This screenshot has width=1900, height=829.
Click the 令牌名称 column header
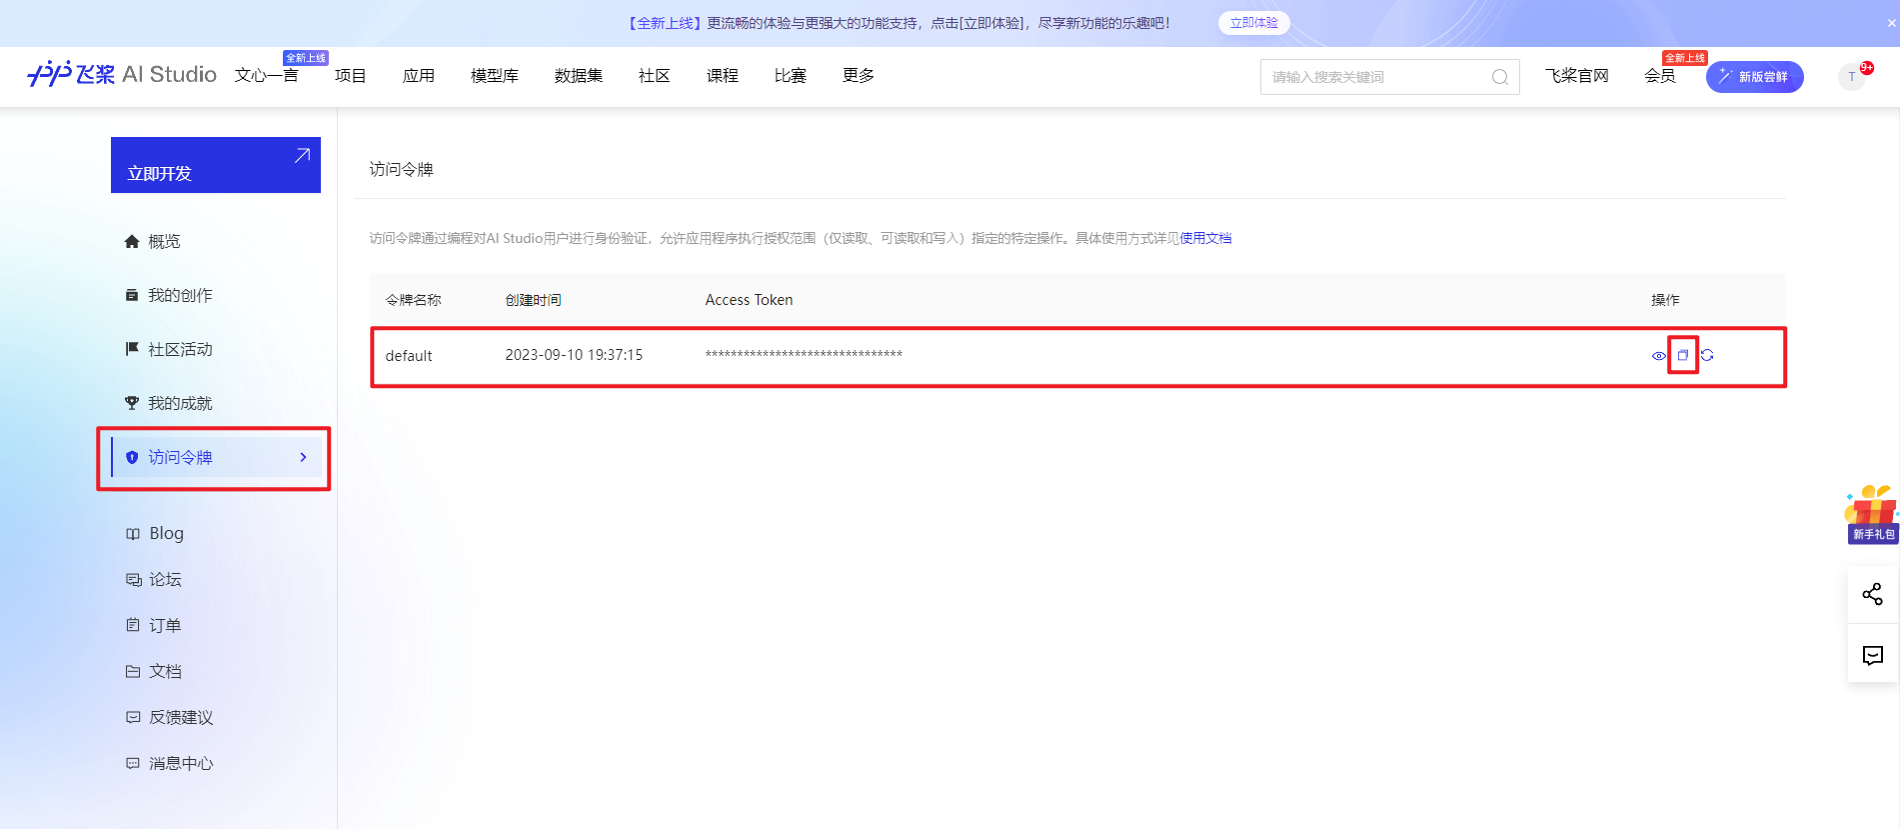[x=413, y=300]
